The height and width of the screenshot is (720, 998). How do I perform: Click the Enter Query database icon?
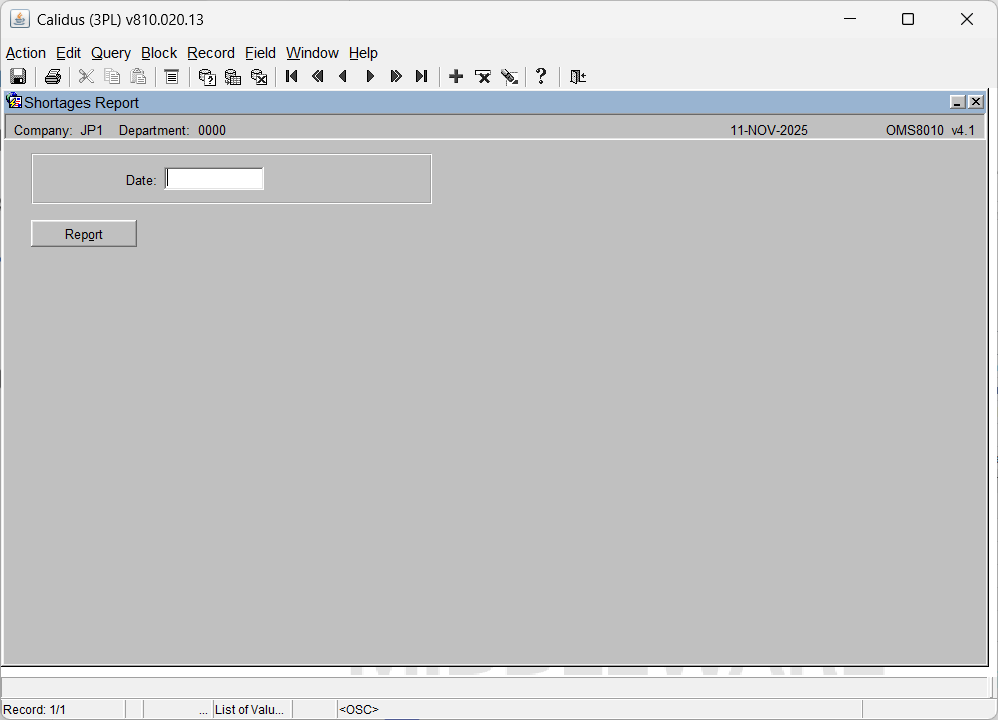tap(207, 77)
